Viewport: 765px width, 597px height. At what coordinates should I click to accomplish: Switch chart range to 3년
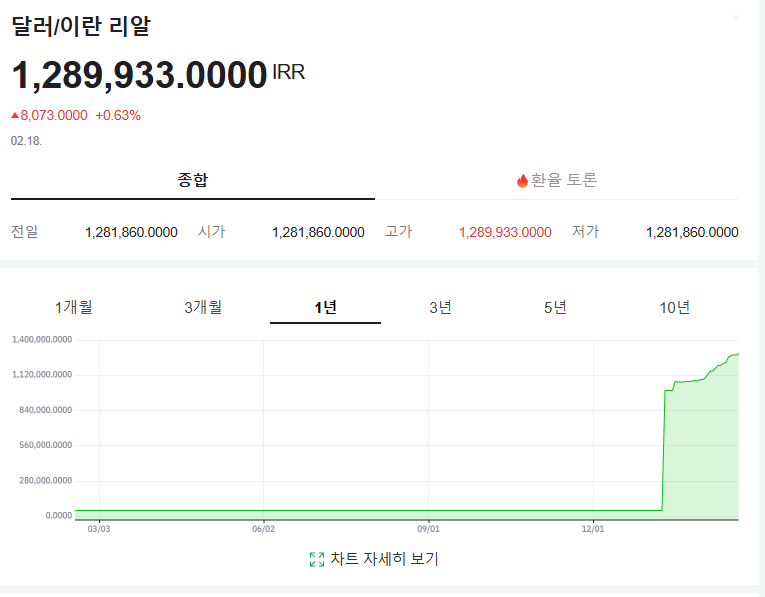[x=440, y=307]
